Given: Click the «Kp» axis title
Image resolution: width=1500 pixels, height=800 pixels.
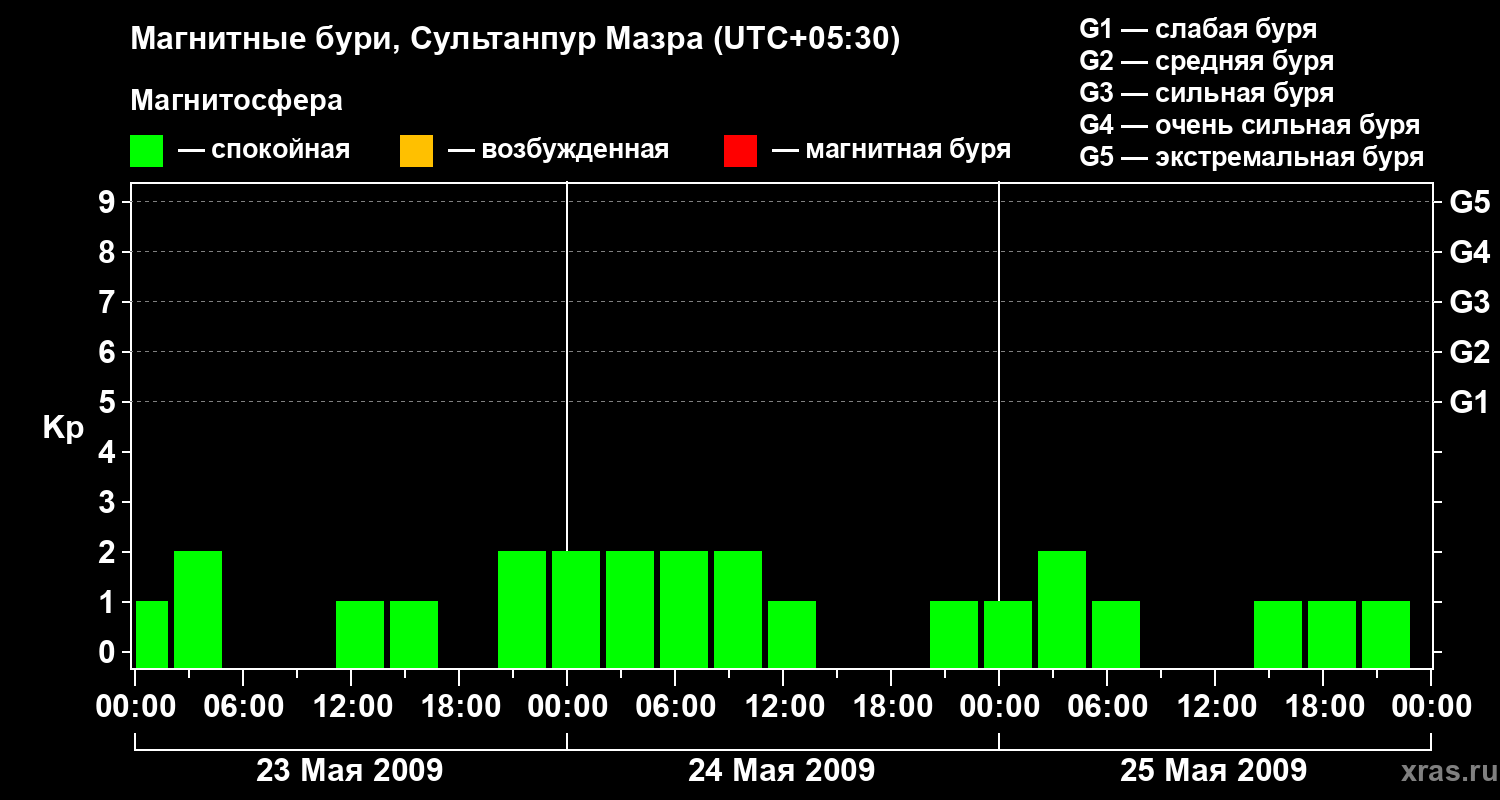Looking at the screenshot, I should click(x=63, y=428).
